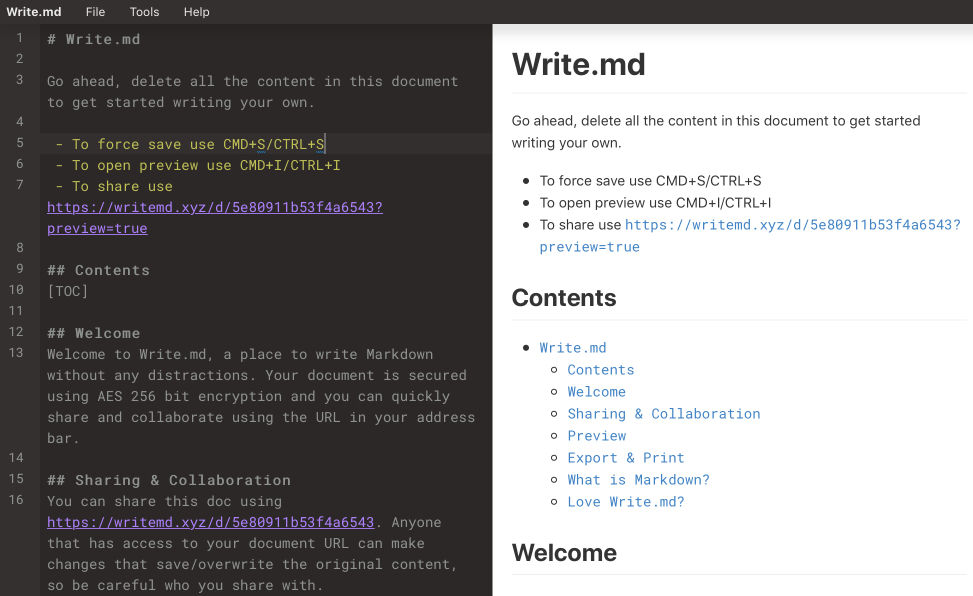Click line number 1 in gutter

(19, 38)
